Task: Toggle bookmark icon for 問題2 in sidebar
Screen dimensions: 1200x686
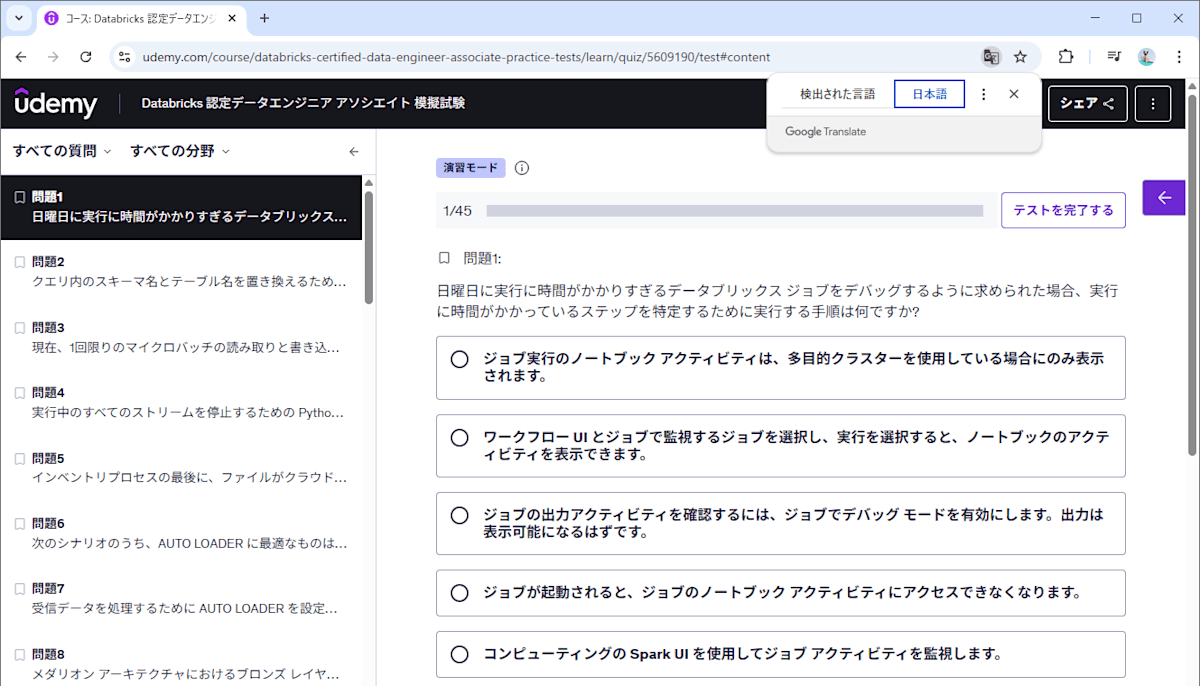Action: [x=19, y=262]
